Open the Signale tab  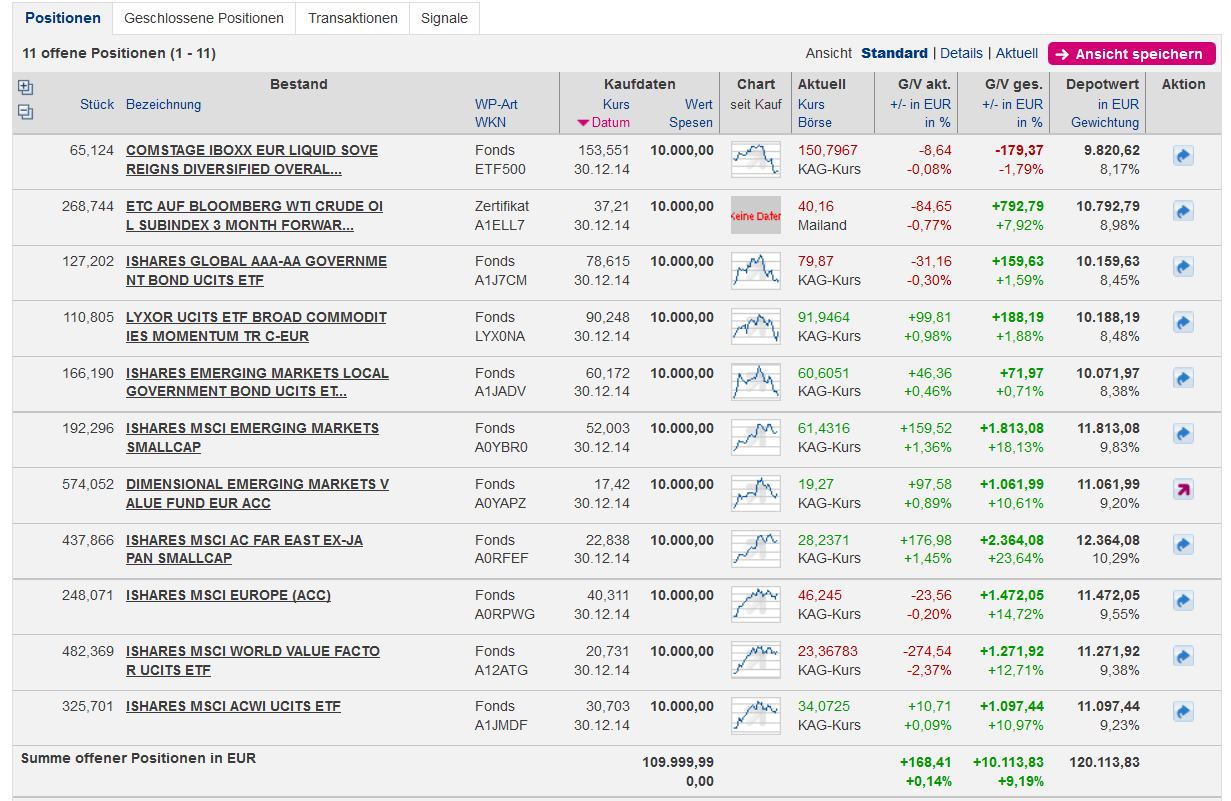pos(444,18)
